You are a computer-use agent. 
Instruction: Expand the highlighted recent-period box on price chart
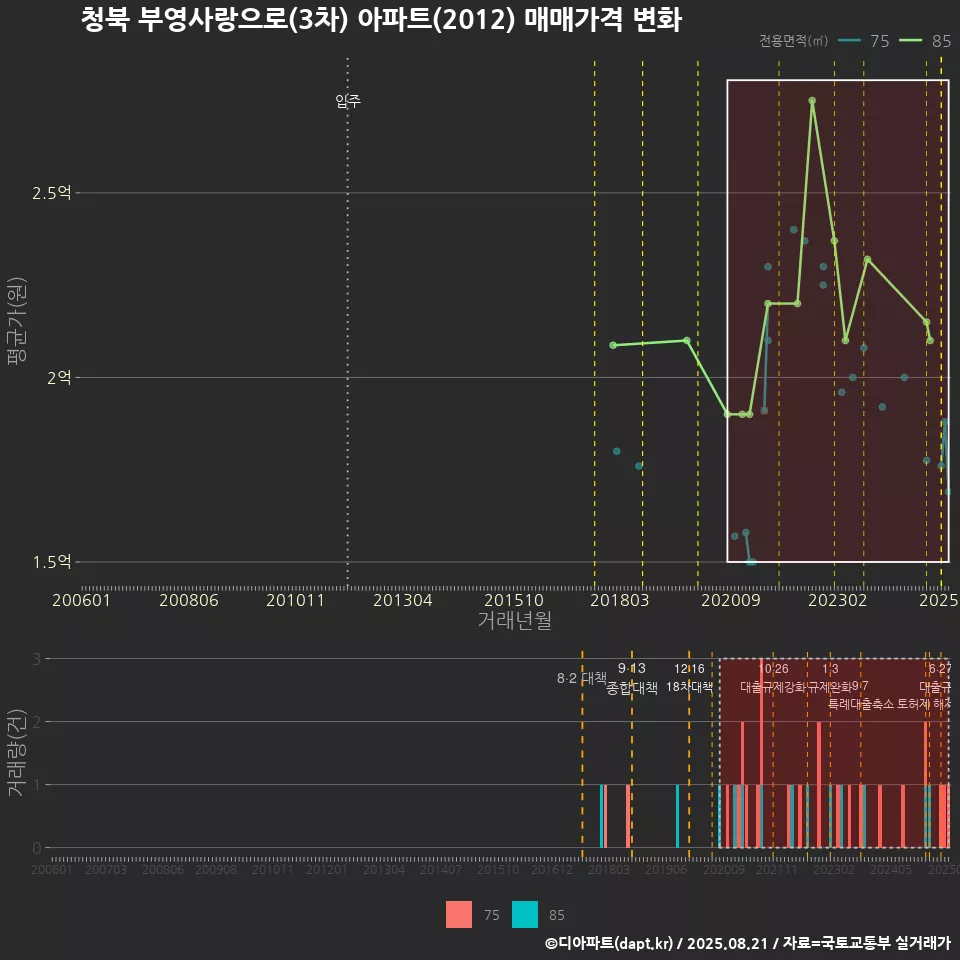click(836, 318)
